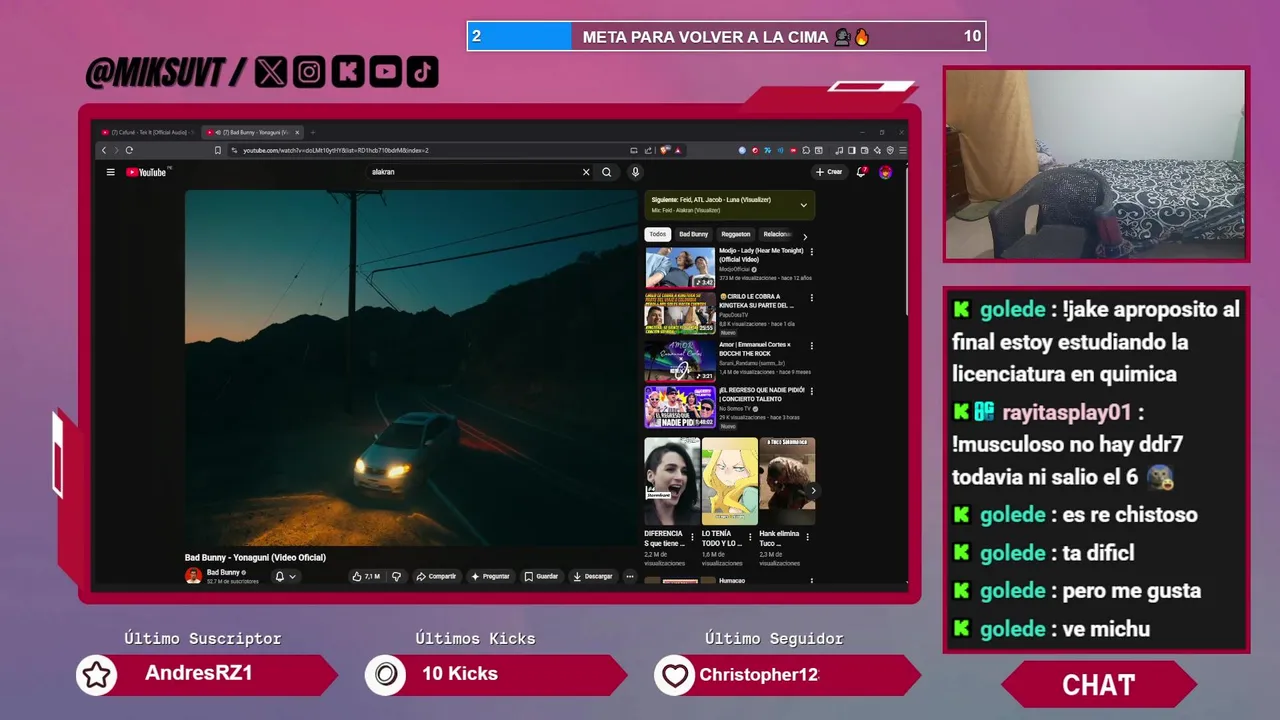Click the heart icon beside Christopher12
The image size is (1280, 720).
675,676
